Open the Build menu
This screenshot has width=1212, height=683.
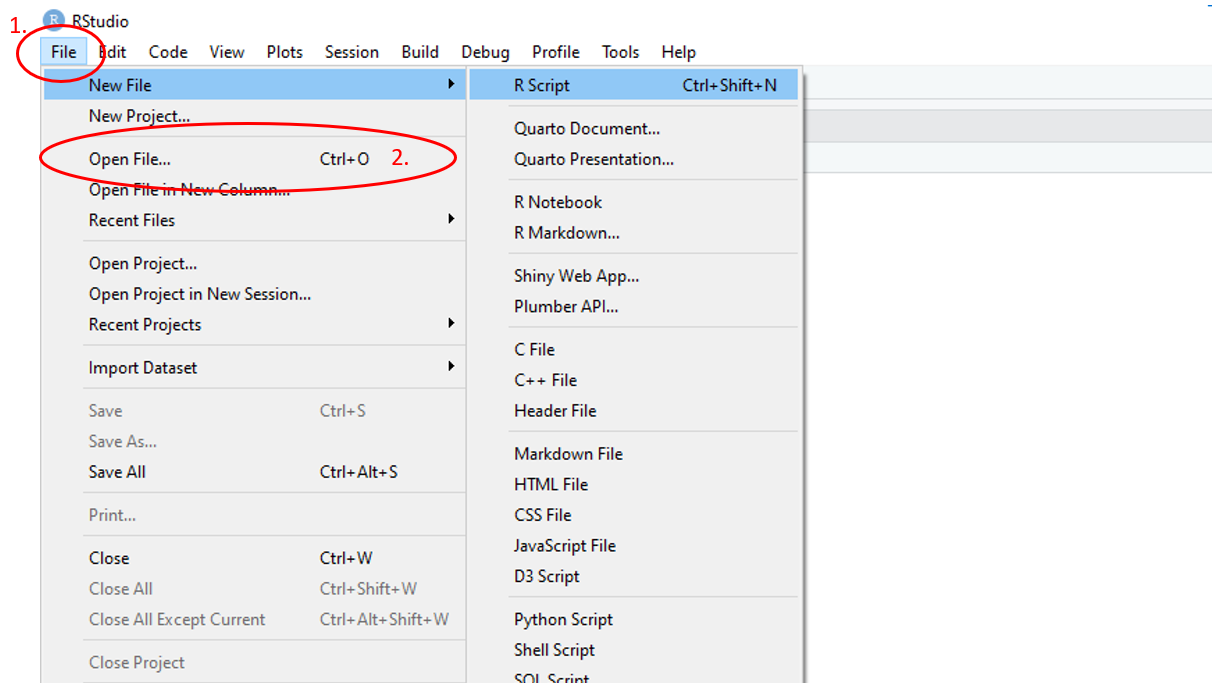click(420, 52)
